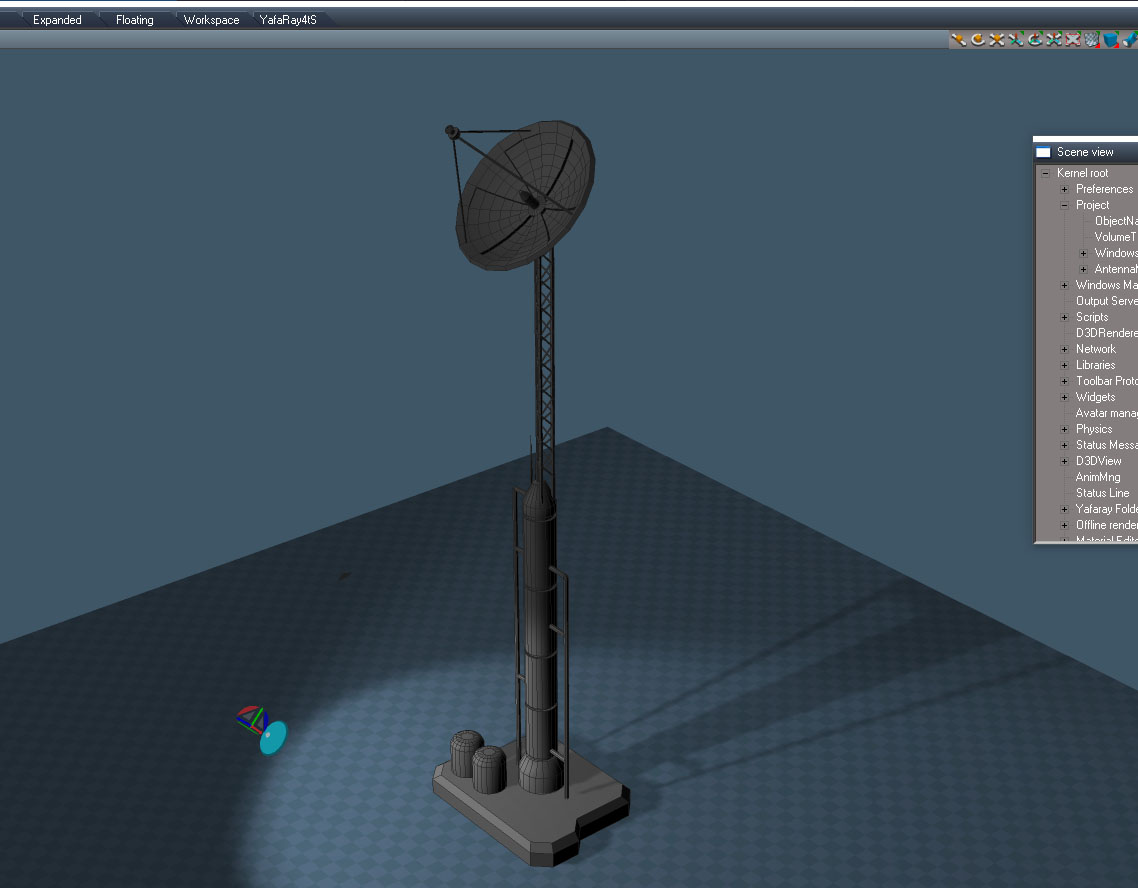Viewport: 1138px width, 888px height.
Task: Select the cyan spotlight in the viewport
Action: click(274, 737)
